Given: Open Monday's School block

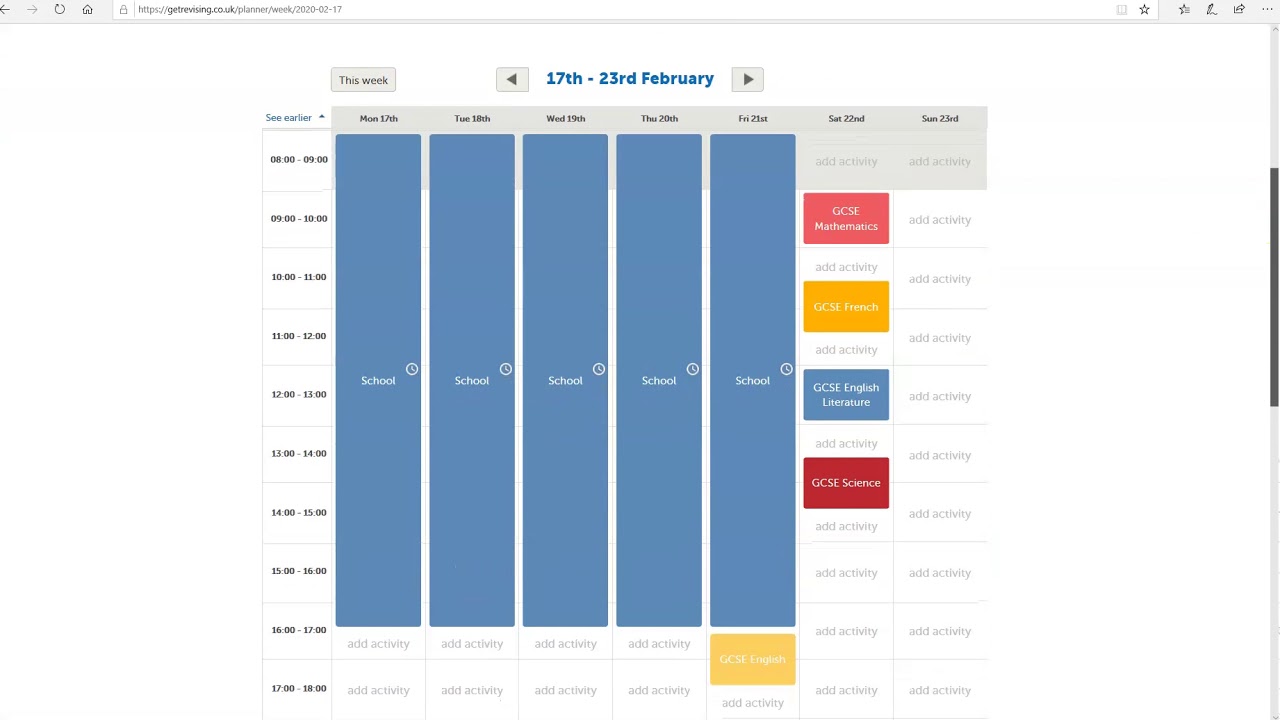Looking at the screenshot, I should pos(378,380).
